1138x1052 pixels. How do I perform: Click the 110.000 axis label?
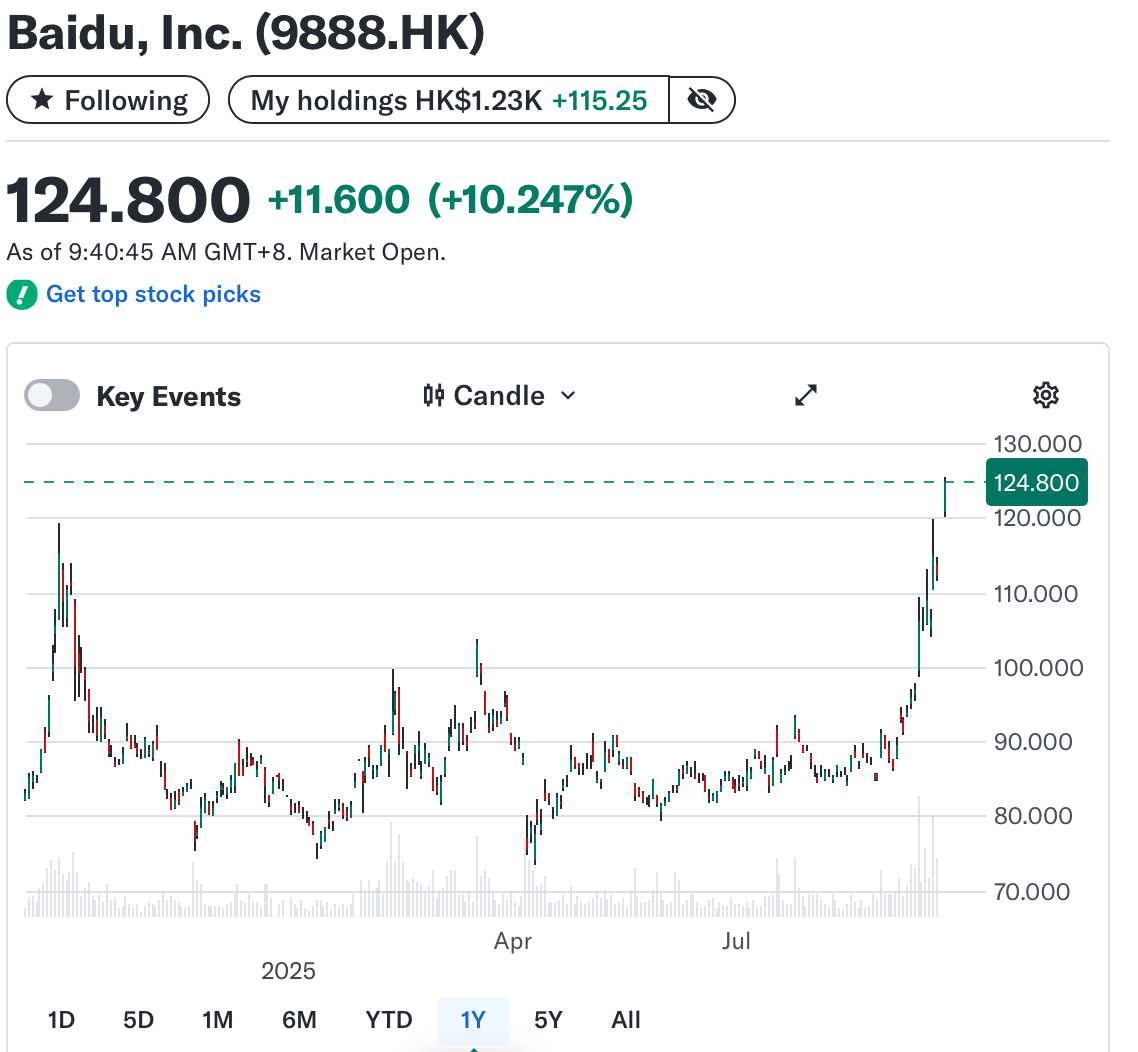click(x=1036, y=594)
